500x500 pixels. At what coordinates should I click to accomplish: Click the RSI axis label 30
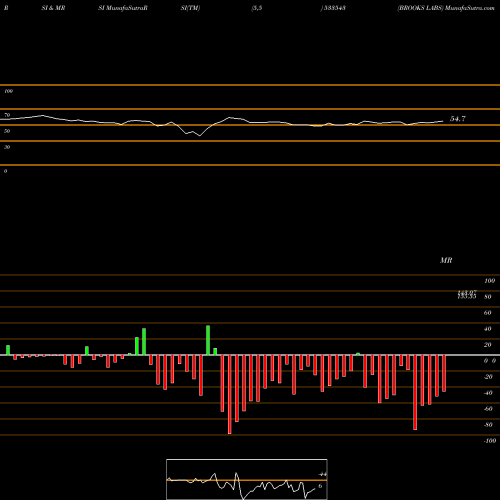(7, 147)
